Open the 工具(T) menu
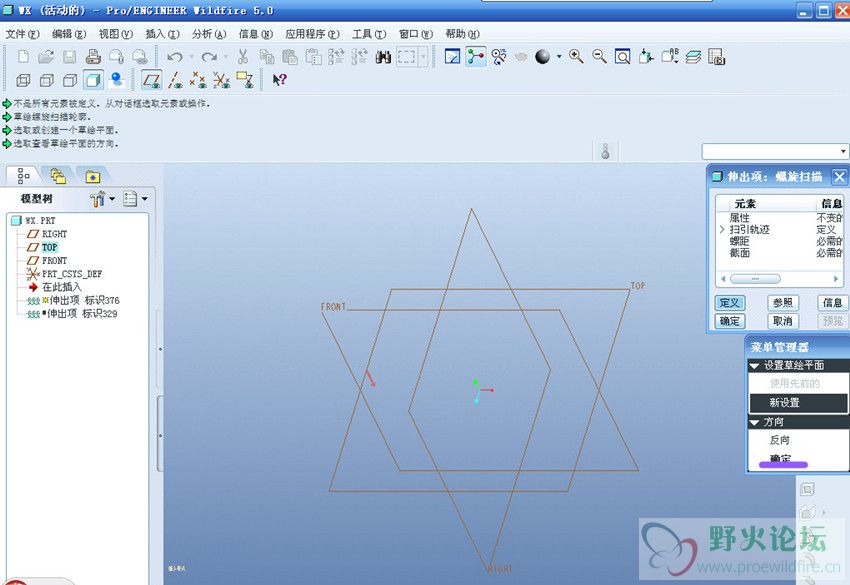The height and width of the screenshot is (585, 850). point(369,34)
